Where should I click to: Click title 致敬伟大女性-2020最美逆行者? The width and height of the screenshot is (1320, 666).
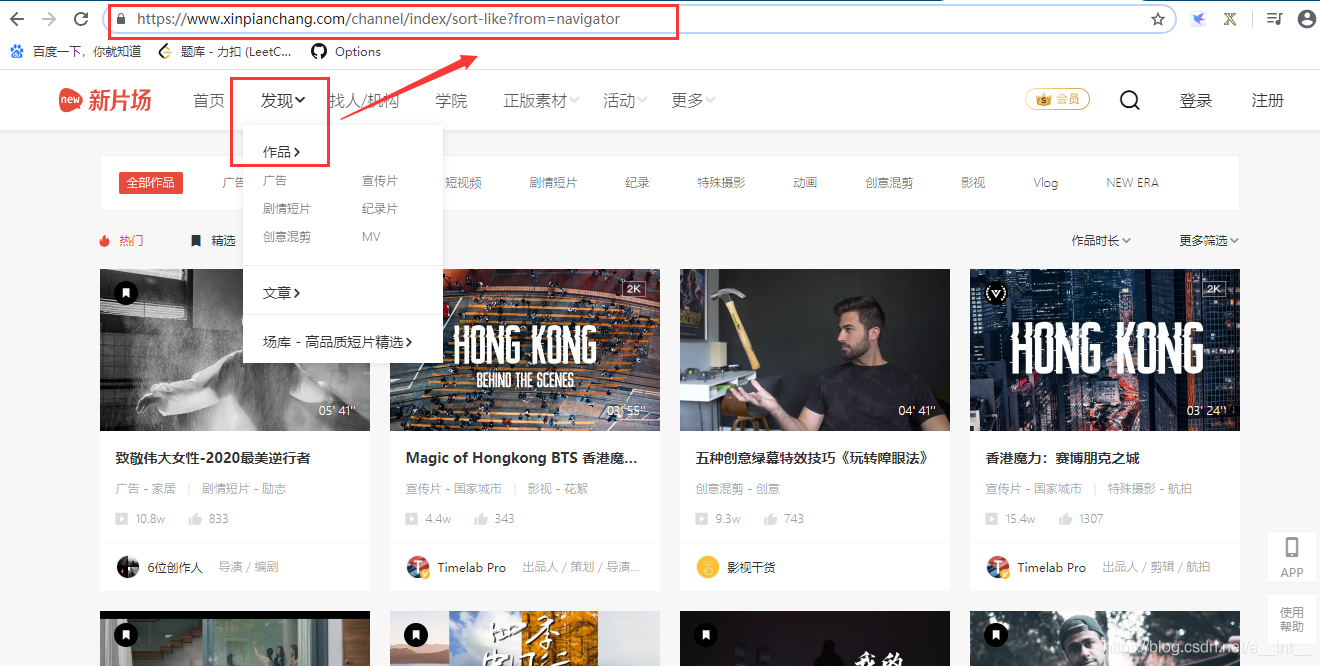(x=213, y=458)
